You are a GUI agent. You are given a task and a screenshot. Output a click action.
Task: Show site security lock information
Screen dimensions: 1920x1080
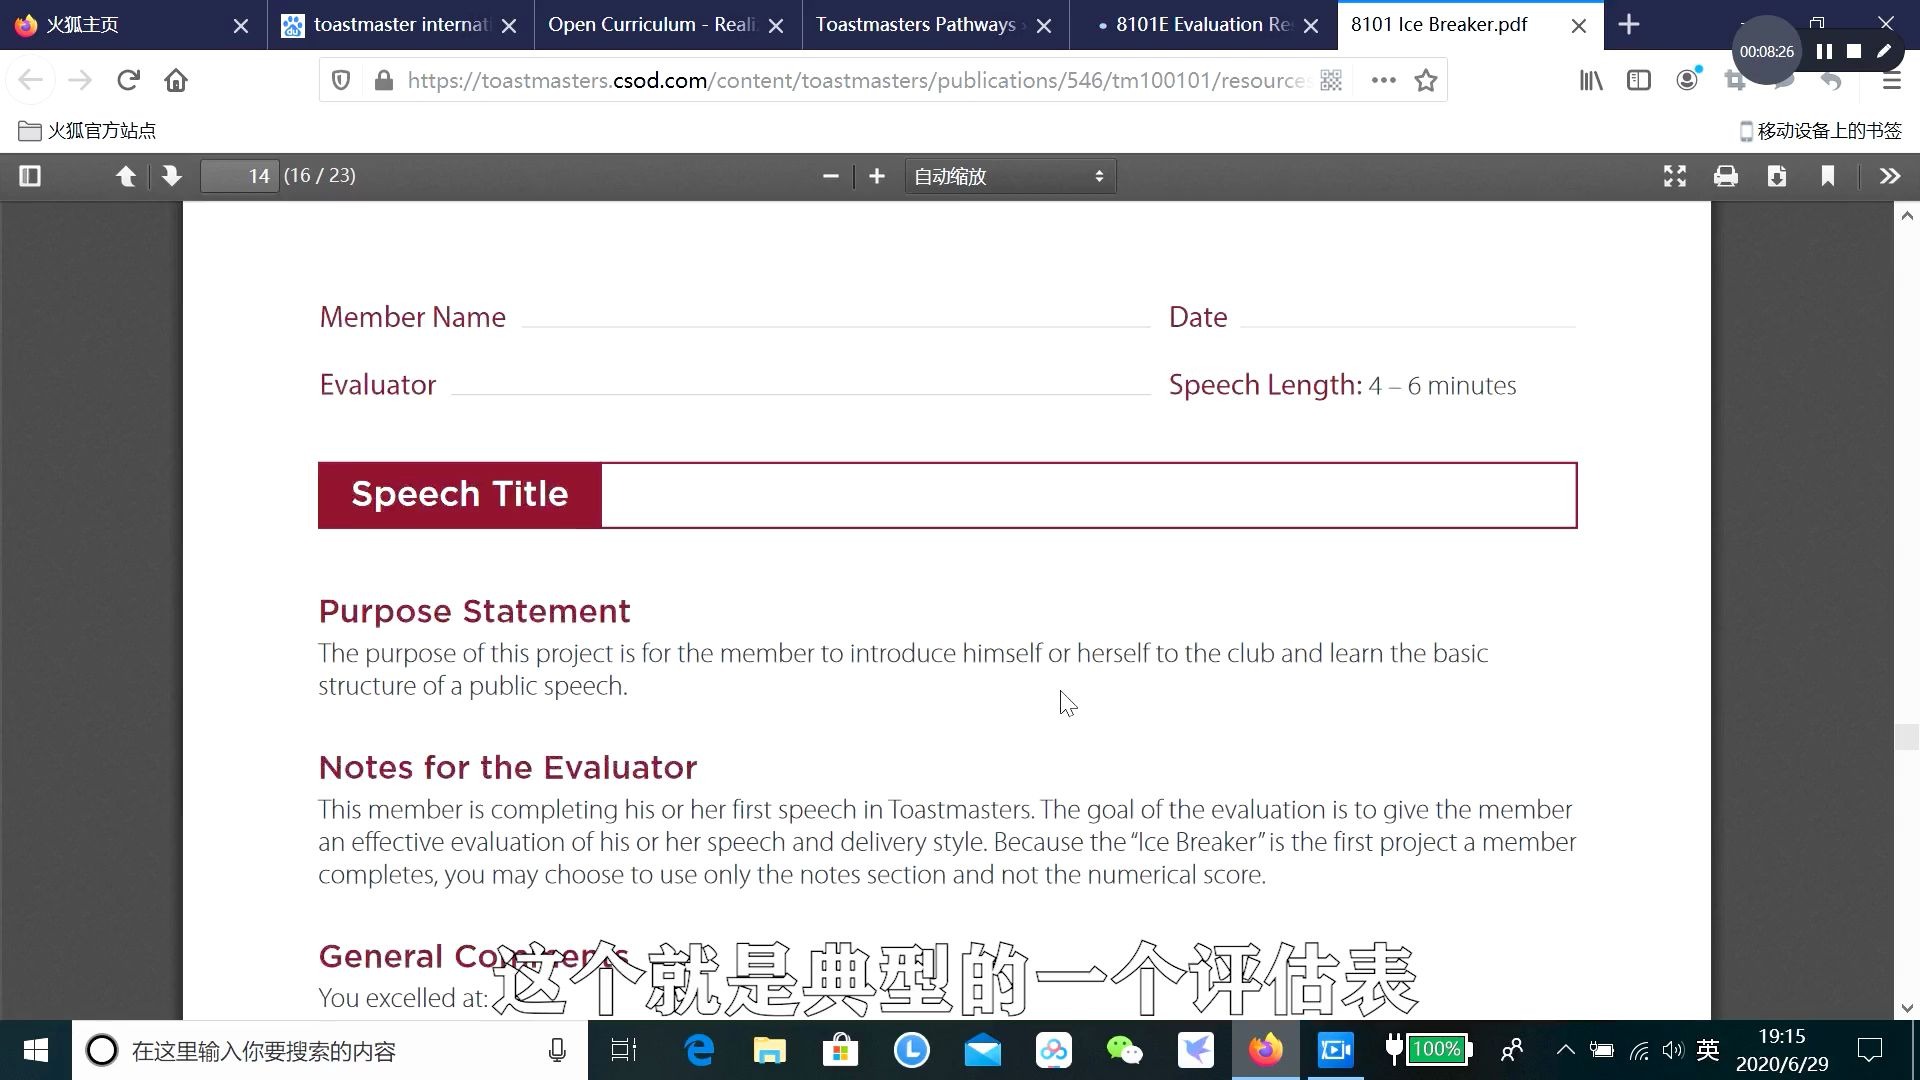tap(383, 80)
